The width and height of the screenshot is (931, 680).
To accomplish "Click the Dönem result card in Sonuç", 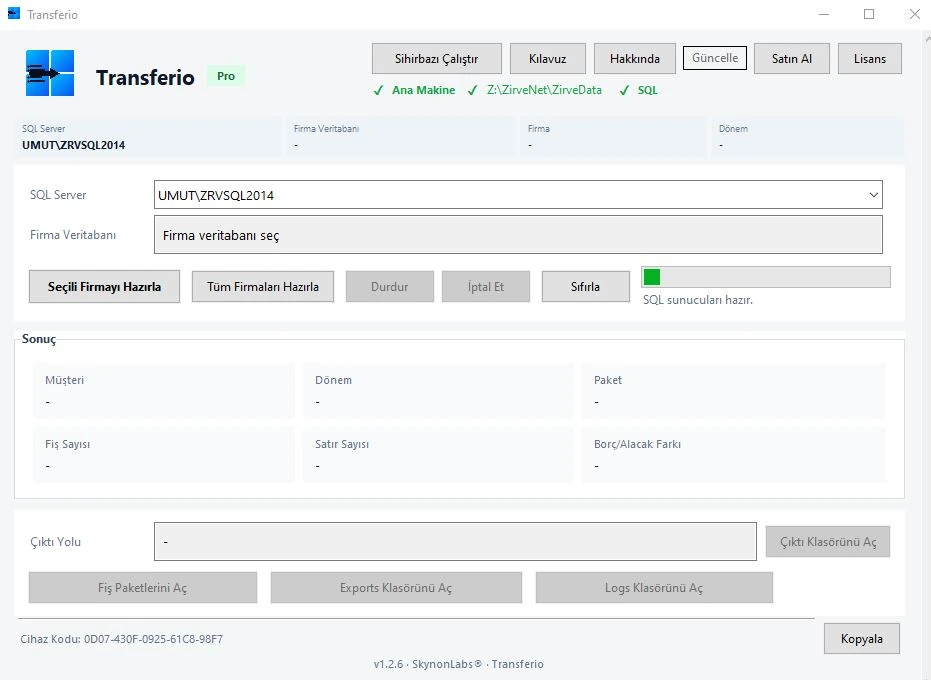I will (438, 391).
